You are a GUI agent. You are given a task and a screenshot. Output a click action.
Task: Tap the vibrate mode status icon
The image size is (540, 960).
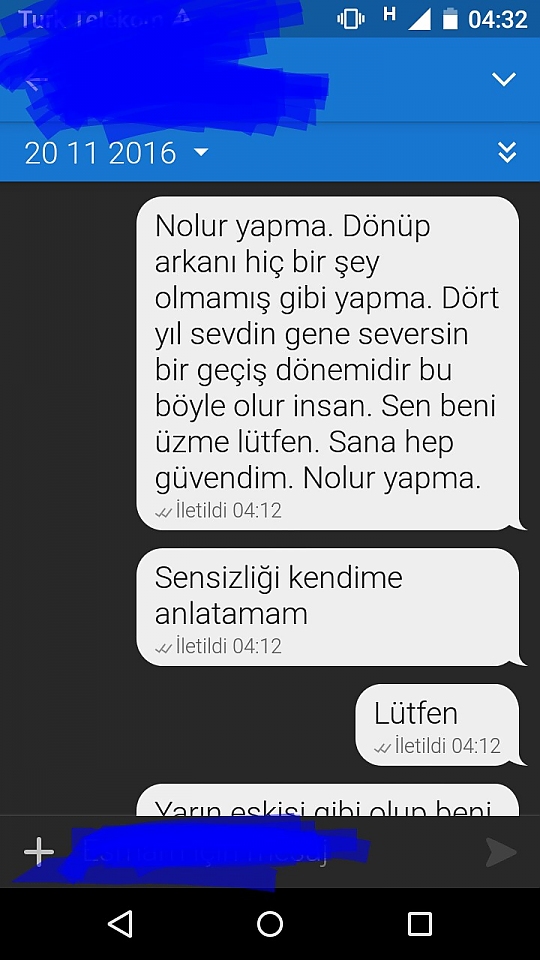click(x=351, y=19)
